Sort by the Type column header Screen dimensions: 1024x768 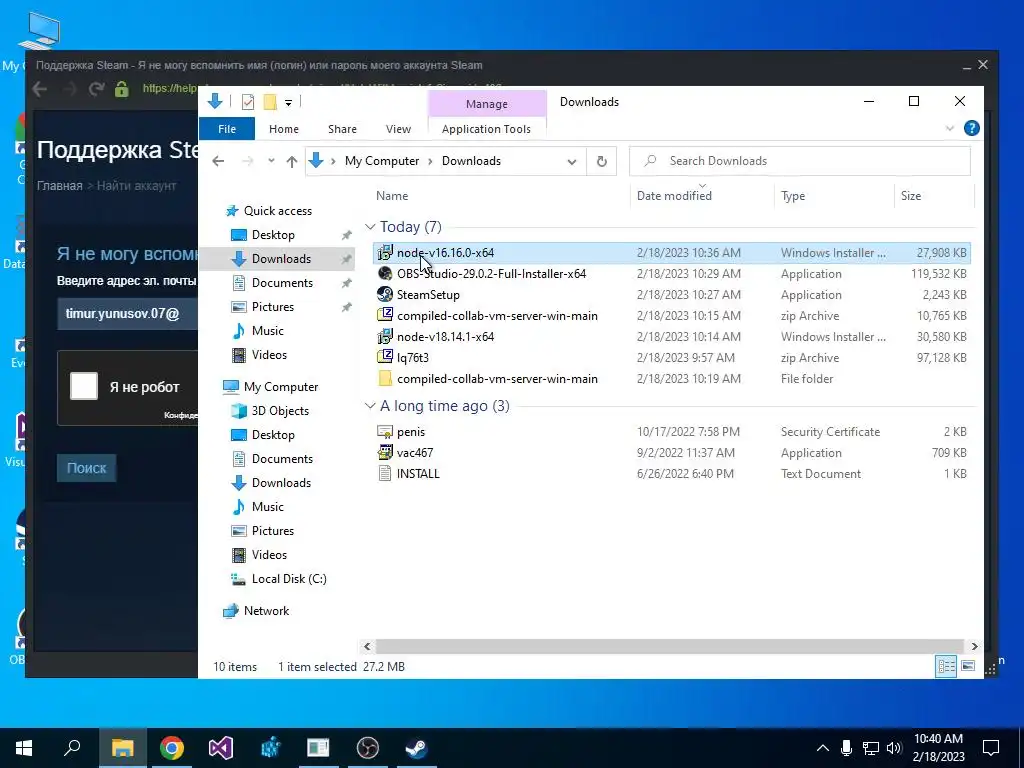[x=793, y=196]
